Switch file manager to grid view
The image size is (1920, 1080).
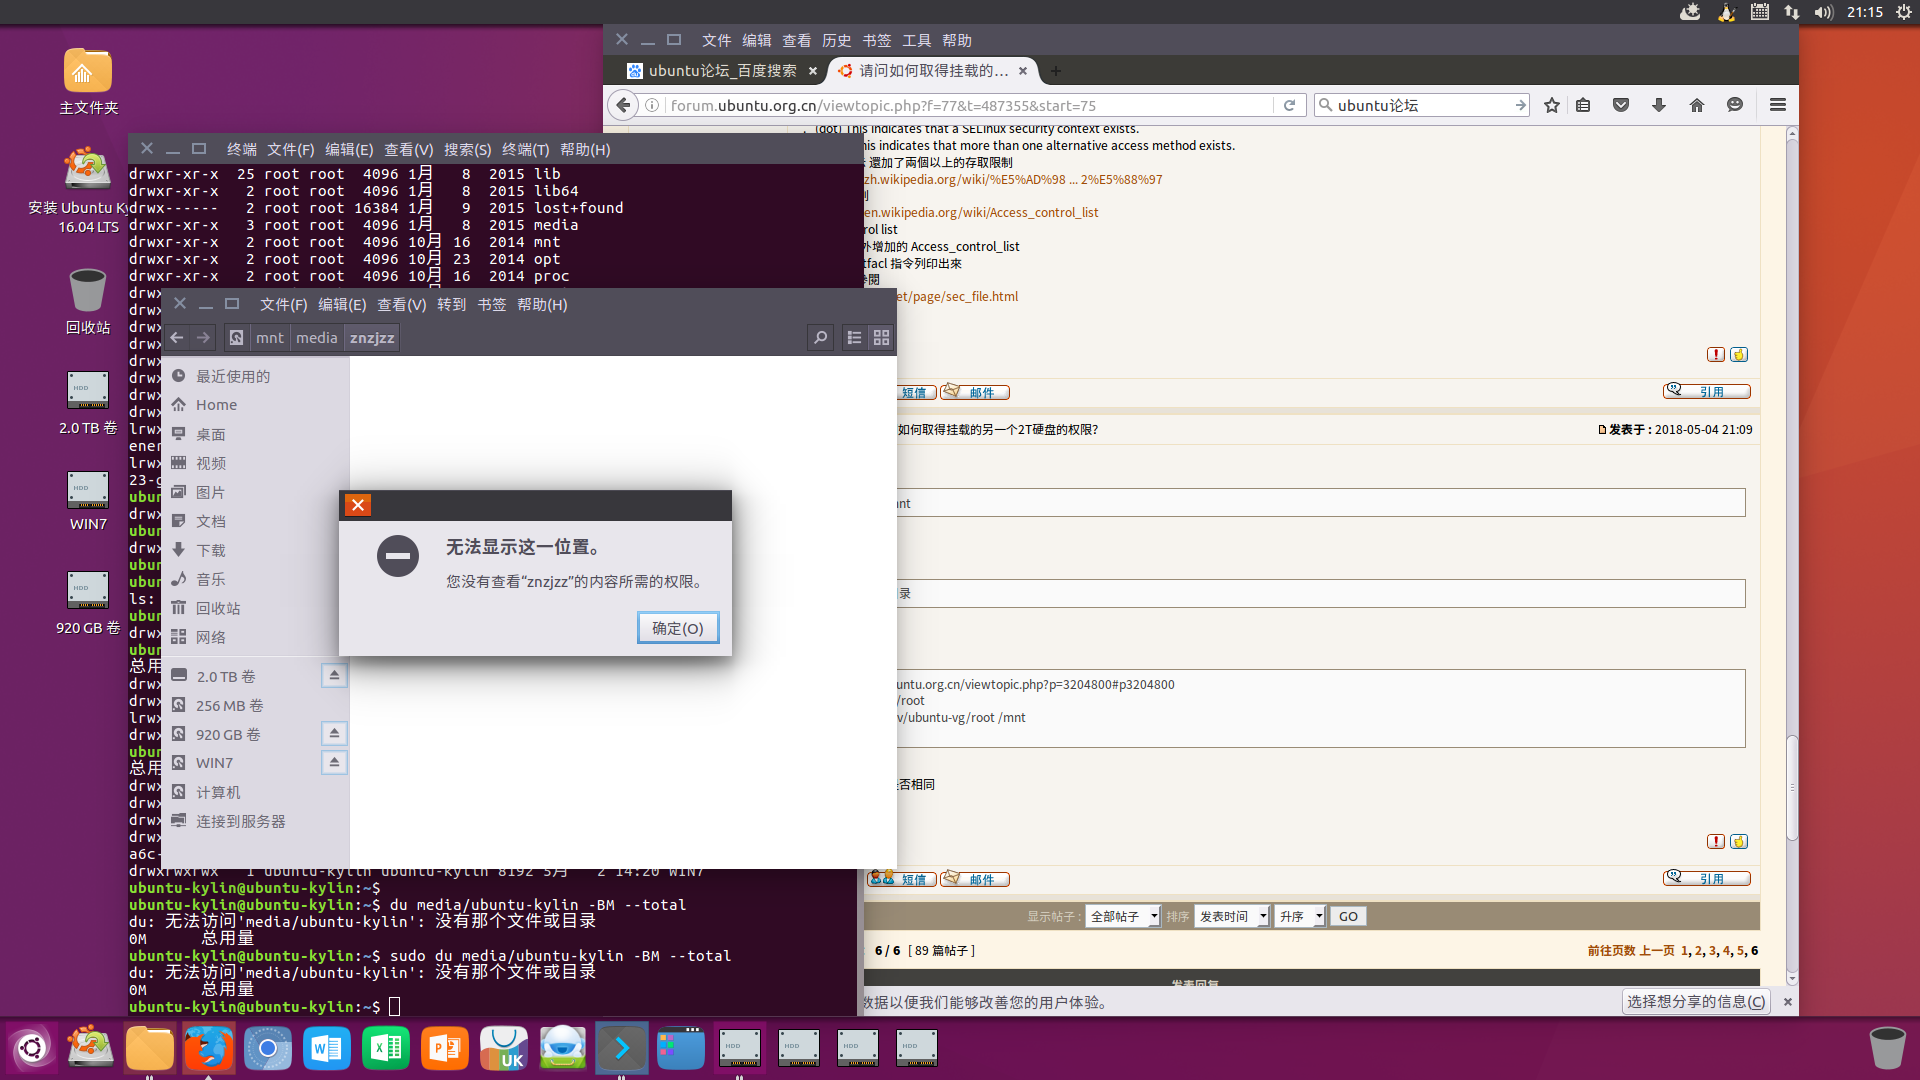pos(881,338)
